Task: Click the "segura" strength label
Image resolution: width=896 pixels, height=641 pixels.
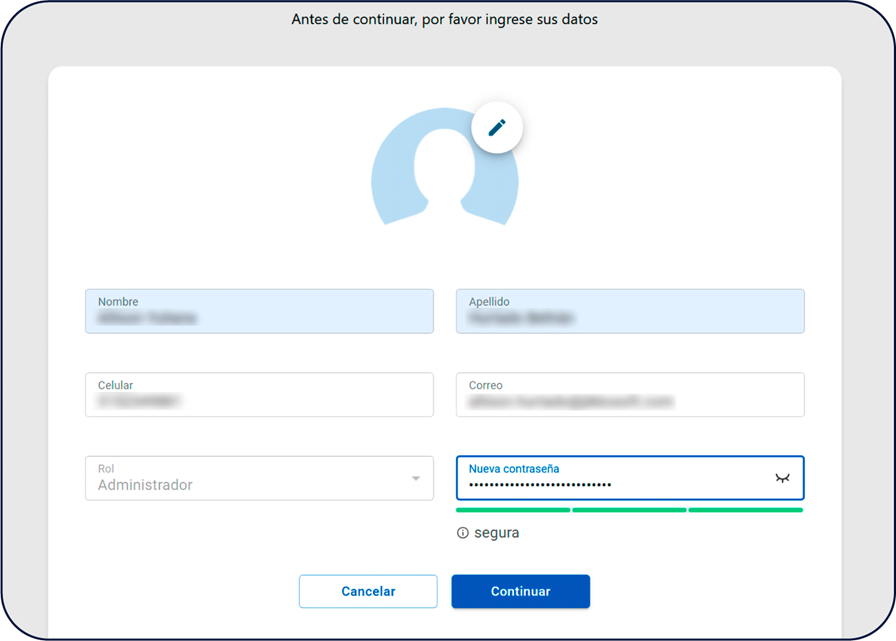Action: click(496, 533)
